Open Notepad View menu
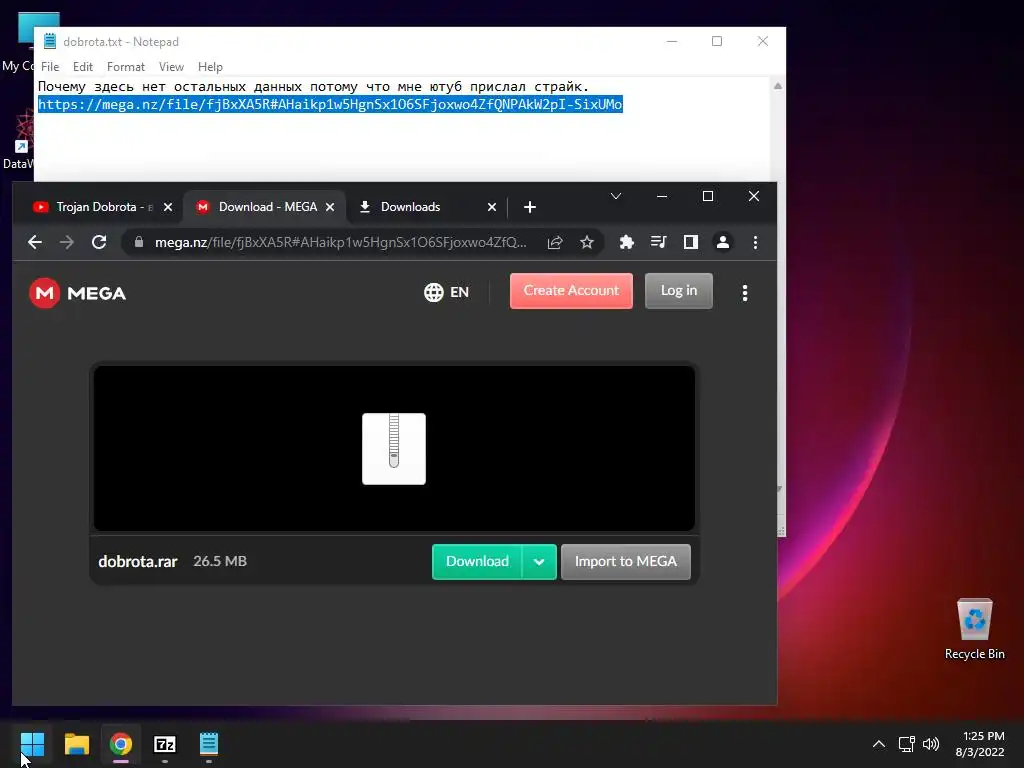 [171, 67]
